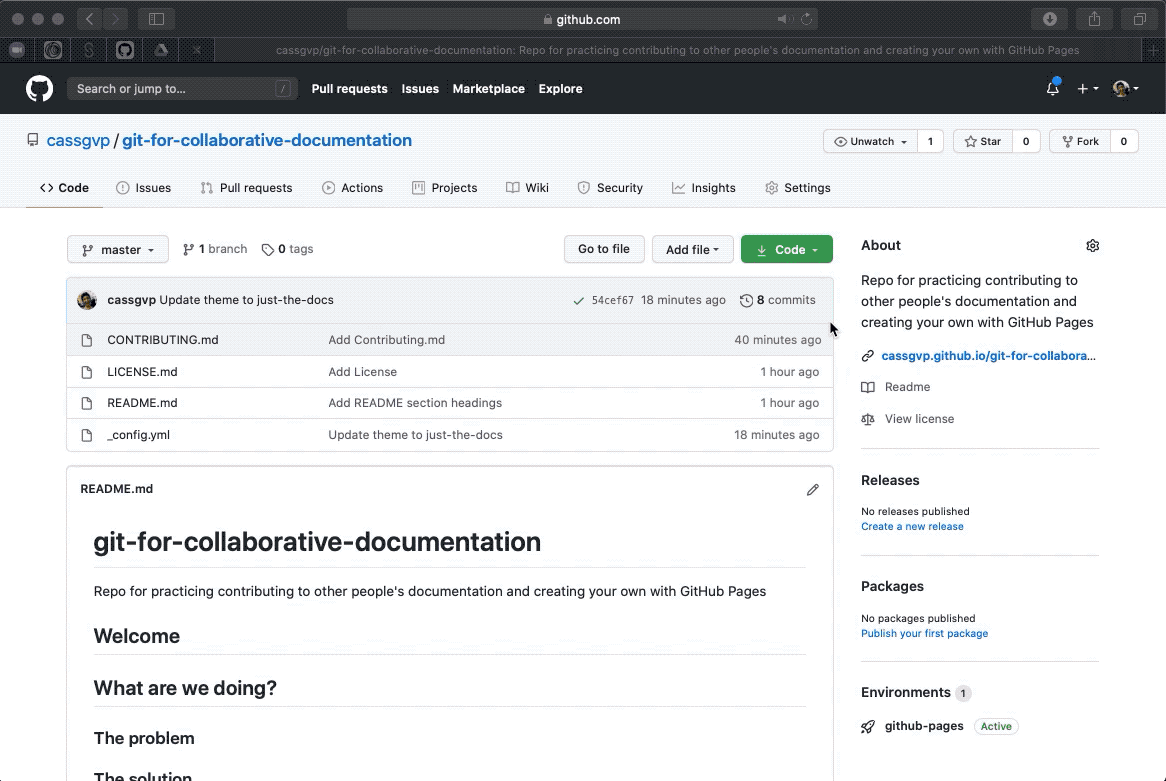Viewport: 1166px width, 781px height.
Task: Open the green Code dropdown
Action: (786, 250)
